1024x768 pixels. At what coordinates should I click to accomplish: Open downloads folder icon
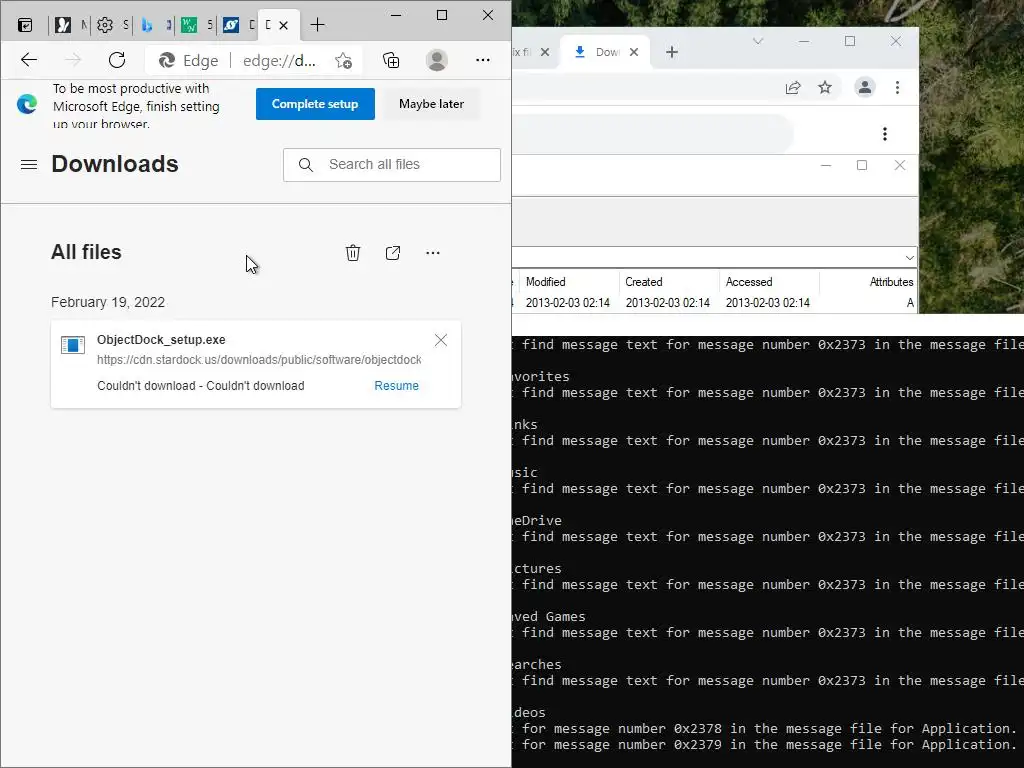(392, 253)
